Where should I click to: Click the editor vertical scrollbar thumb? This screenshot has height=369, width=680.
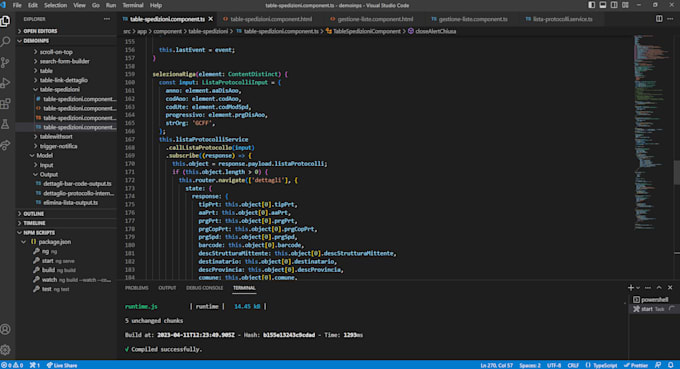[x=677, y=172]
